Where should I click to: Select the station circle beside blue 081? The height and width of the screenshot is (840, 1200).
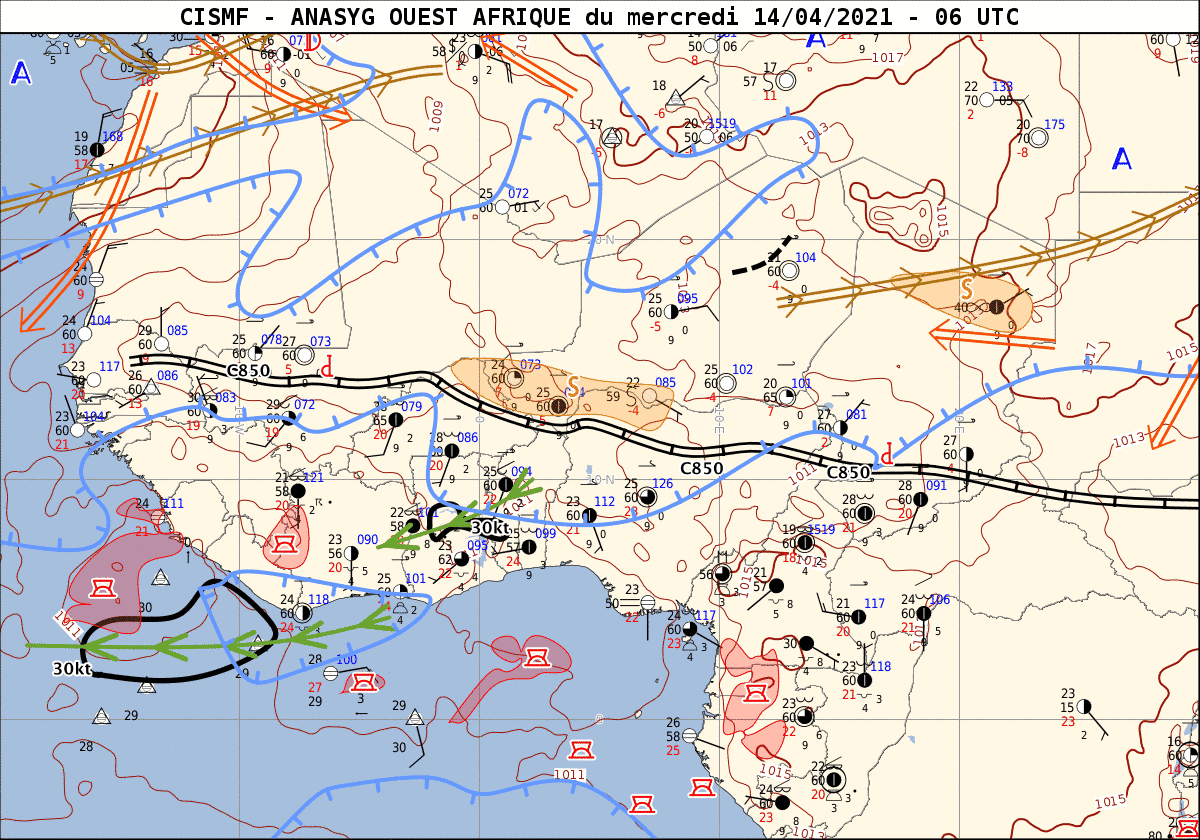pyautogui.click(x=841, y=428)
